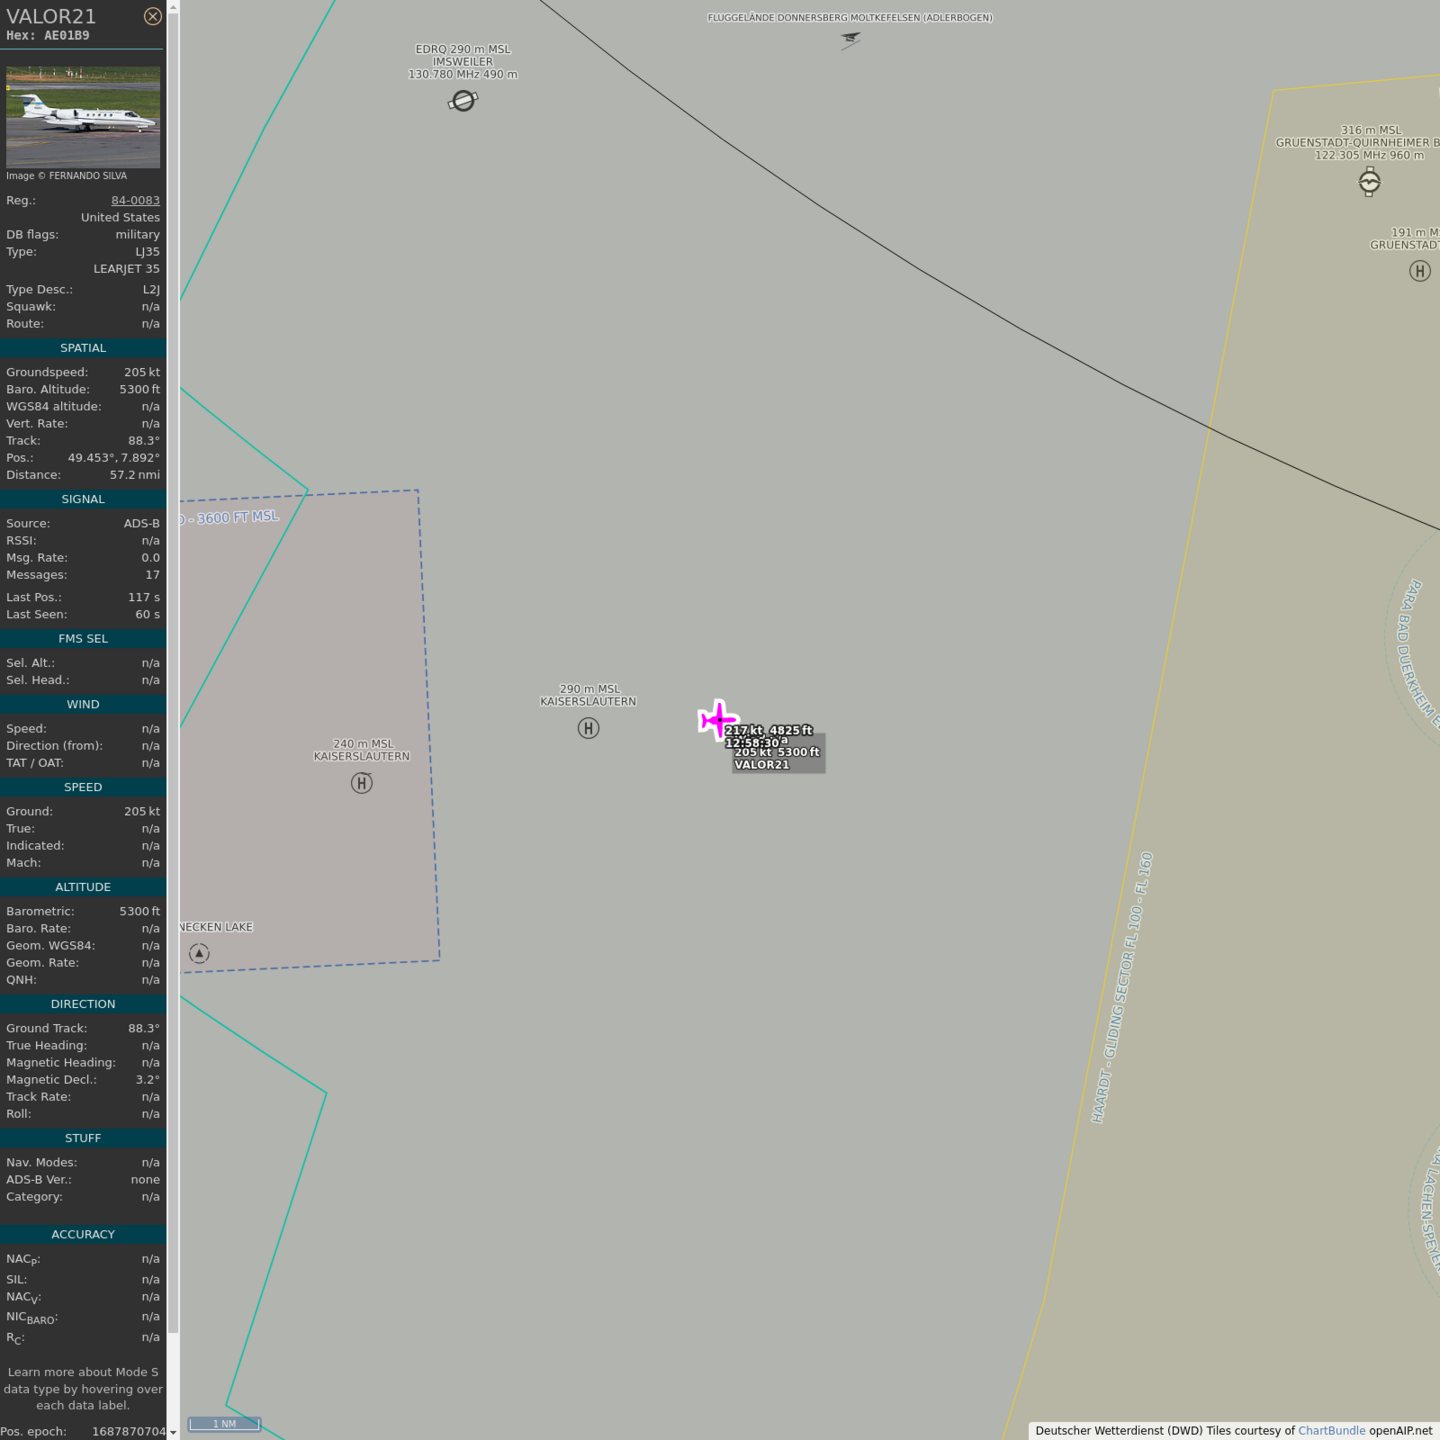Click the Necken Lake map marker icon
This screenshot has height=1440, width=1440.
(x=199, y=954)
